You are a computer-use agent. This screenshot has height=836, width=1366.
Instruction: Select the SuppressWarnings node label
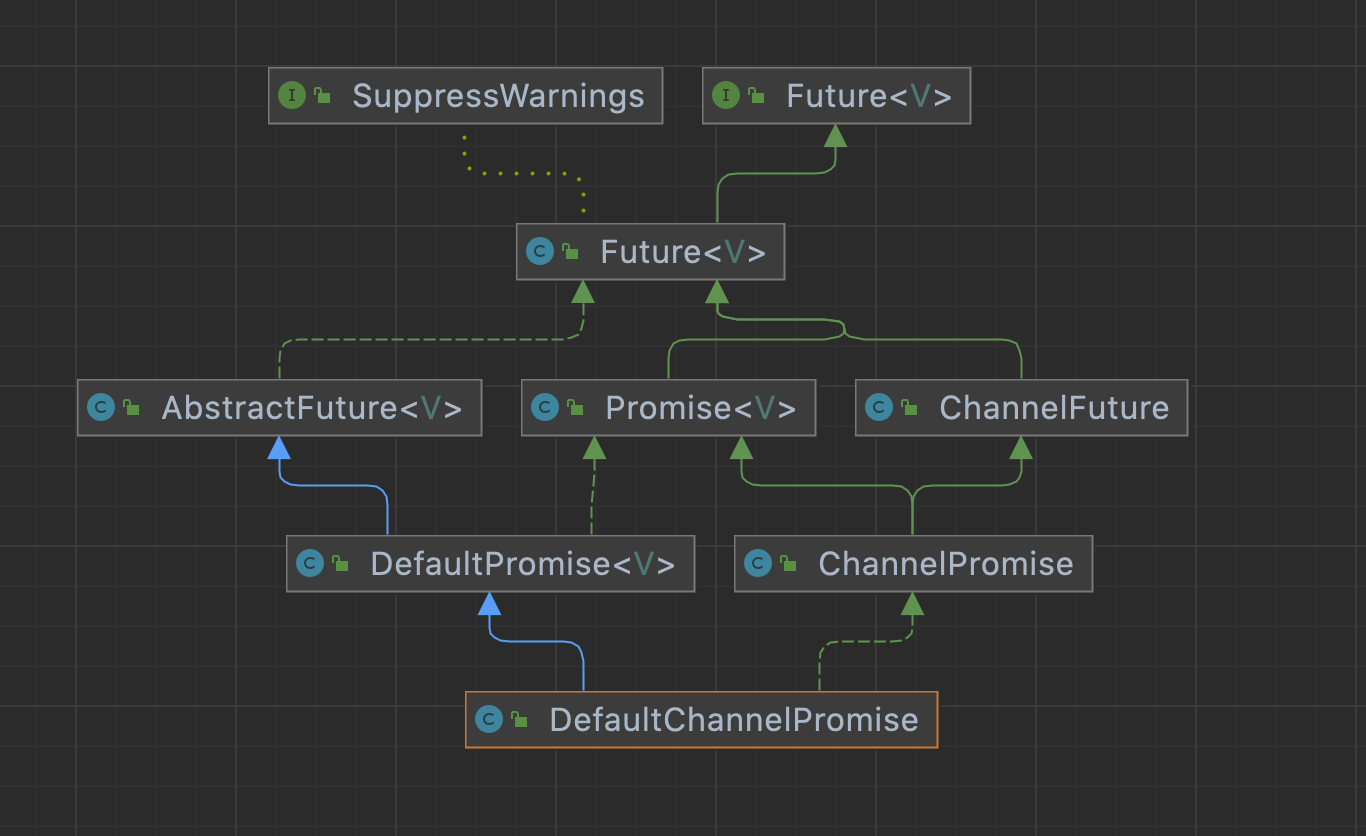[498, 96]
